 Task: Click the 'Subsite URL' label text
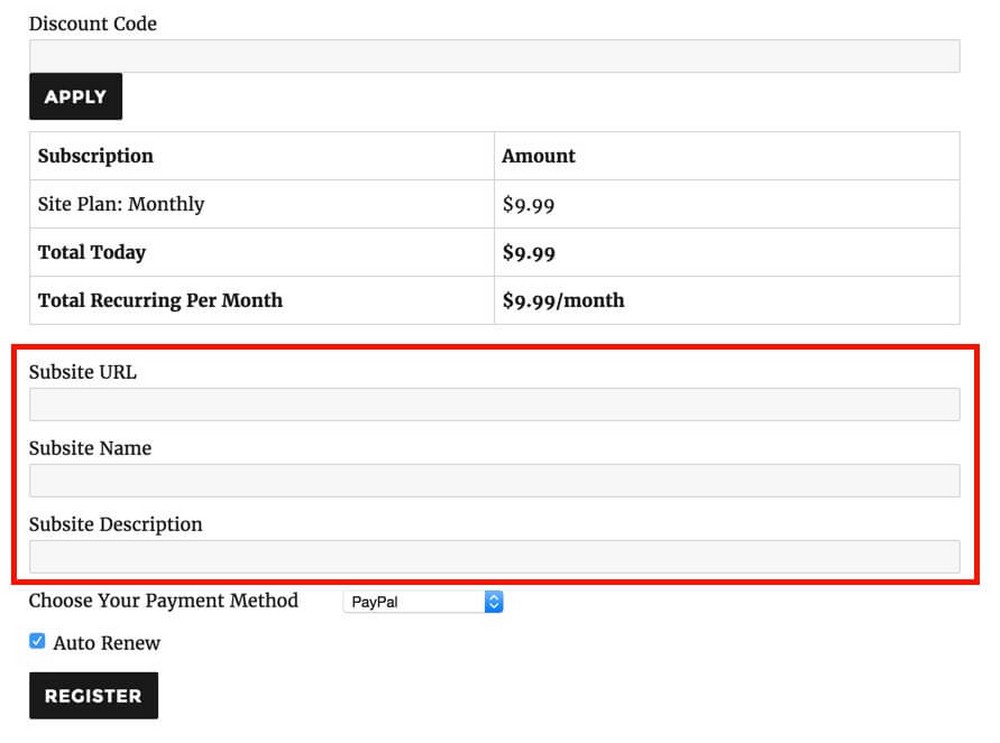pos(83,372)
